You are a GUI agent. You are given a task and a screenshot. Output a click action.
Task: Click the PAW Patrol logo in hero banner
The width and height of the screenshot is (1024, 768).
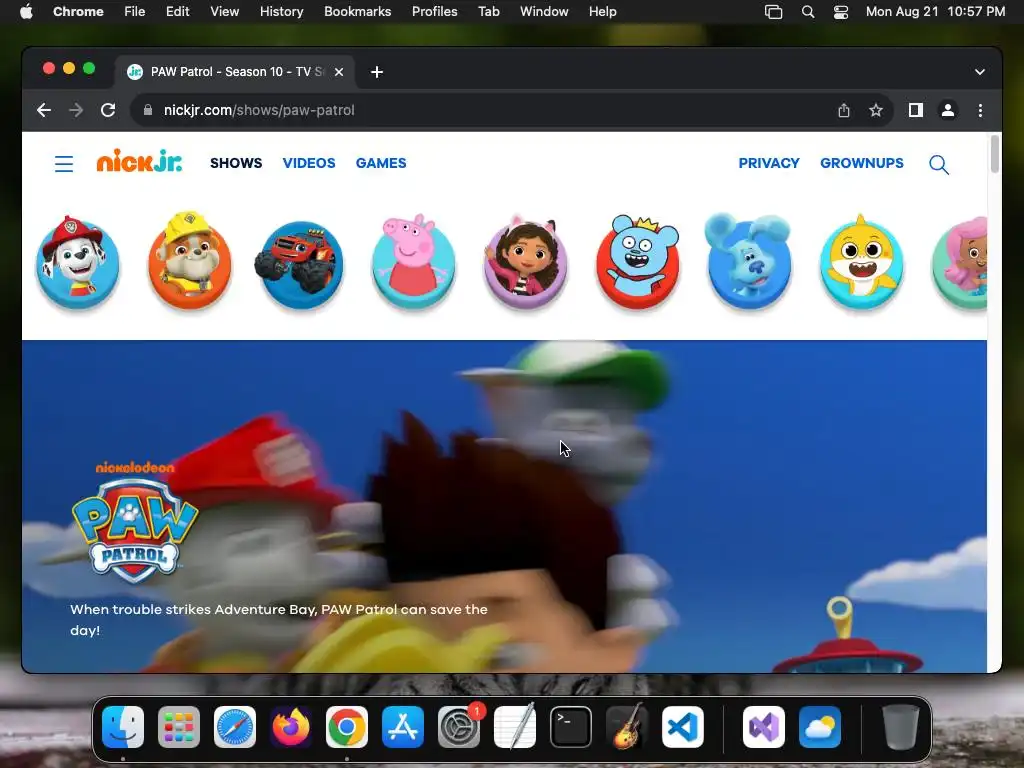(135, 522)
